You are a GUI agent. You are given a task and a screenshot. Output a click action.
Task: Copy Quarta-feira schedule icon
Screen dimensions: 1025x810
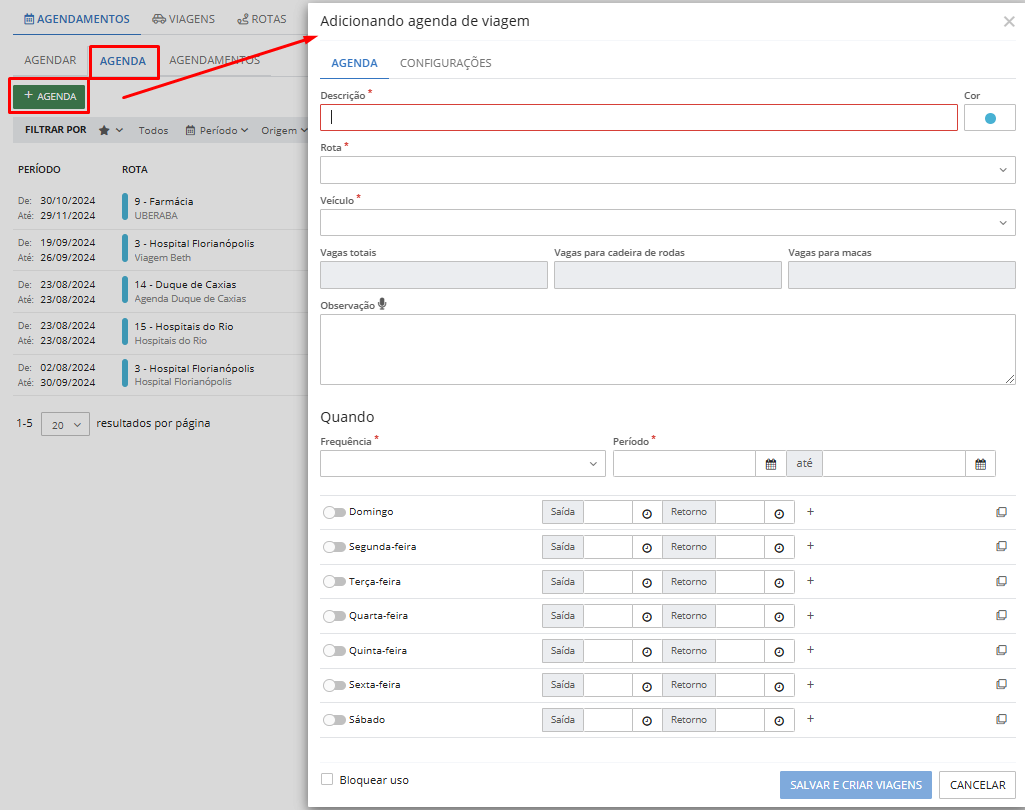(x=1001, y=615)
